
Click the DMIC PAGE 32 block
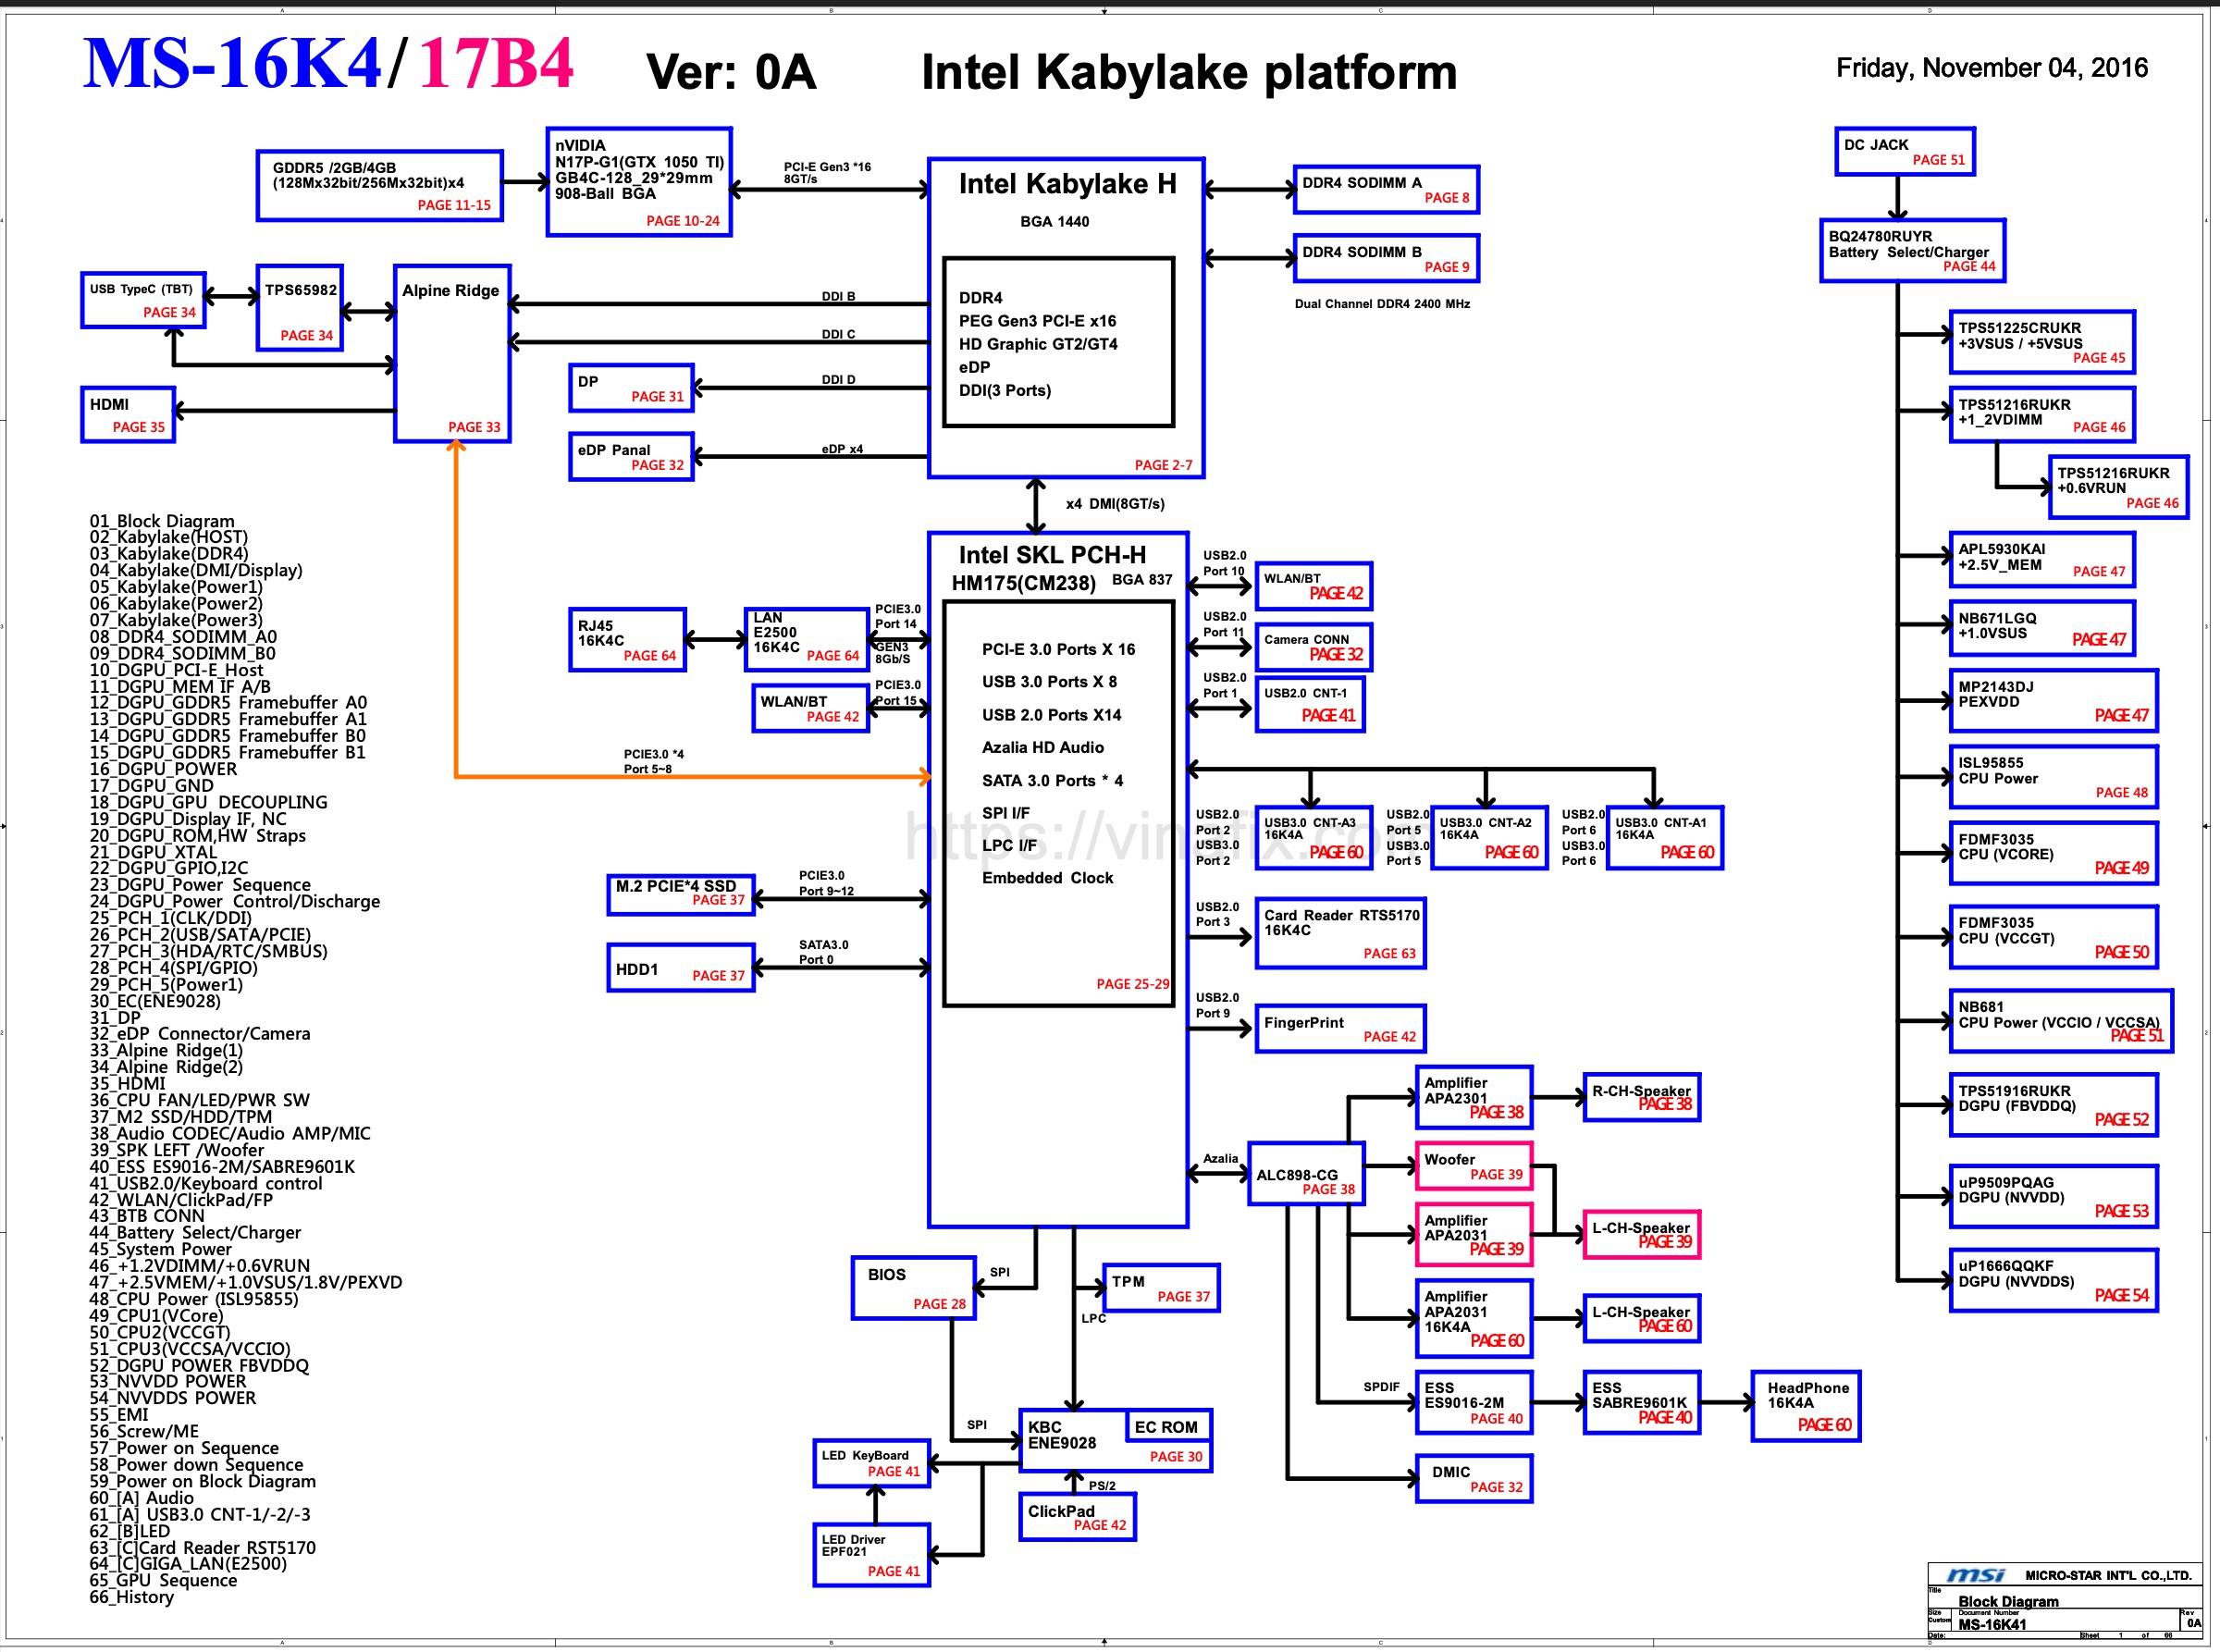[x=1475, y=1480]
